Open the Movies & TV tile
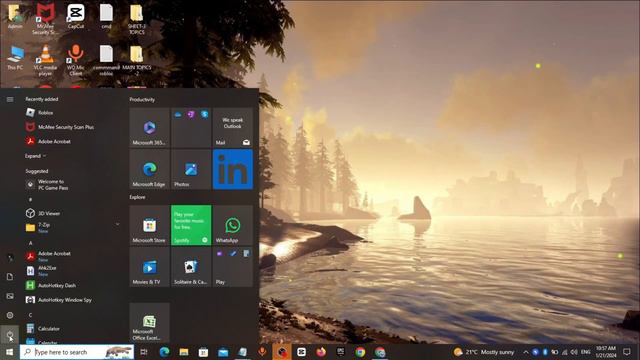Viewport: 640px width, 360px height. [149, 267]
